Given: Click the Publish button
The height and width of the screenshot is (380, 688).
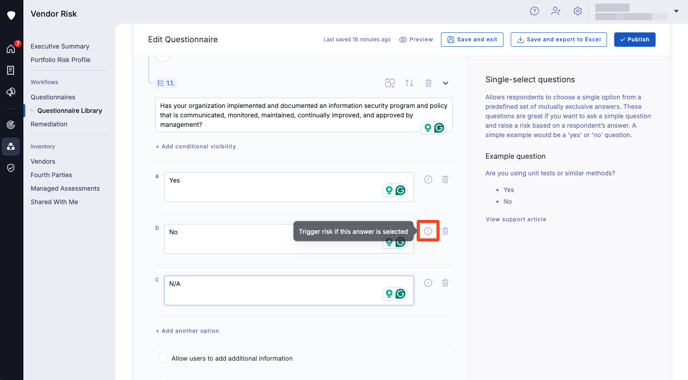Looking at the screenshot, I should [634, 39].
